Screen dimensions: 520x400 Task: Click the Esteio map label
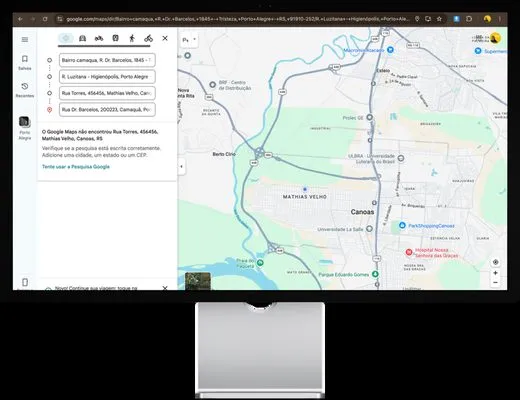pyautogui.click(x=383, y=71)
